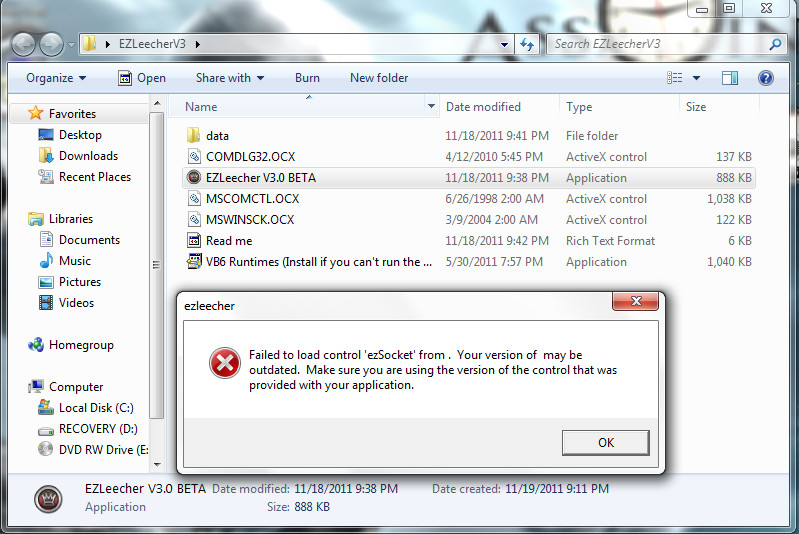799x534 pixels.
Task: Close the ezleecher error dialog
Action: click(x=635, y=301)
